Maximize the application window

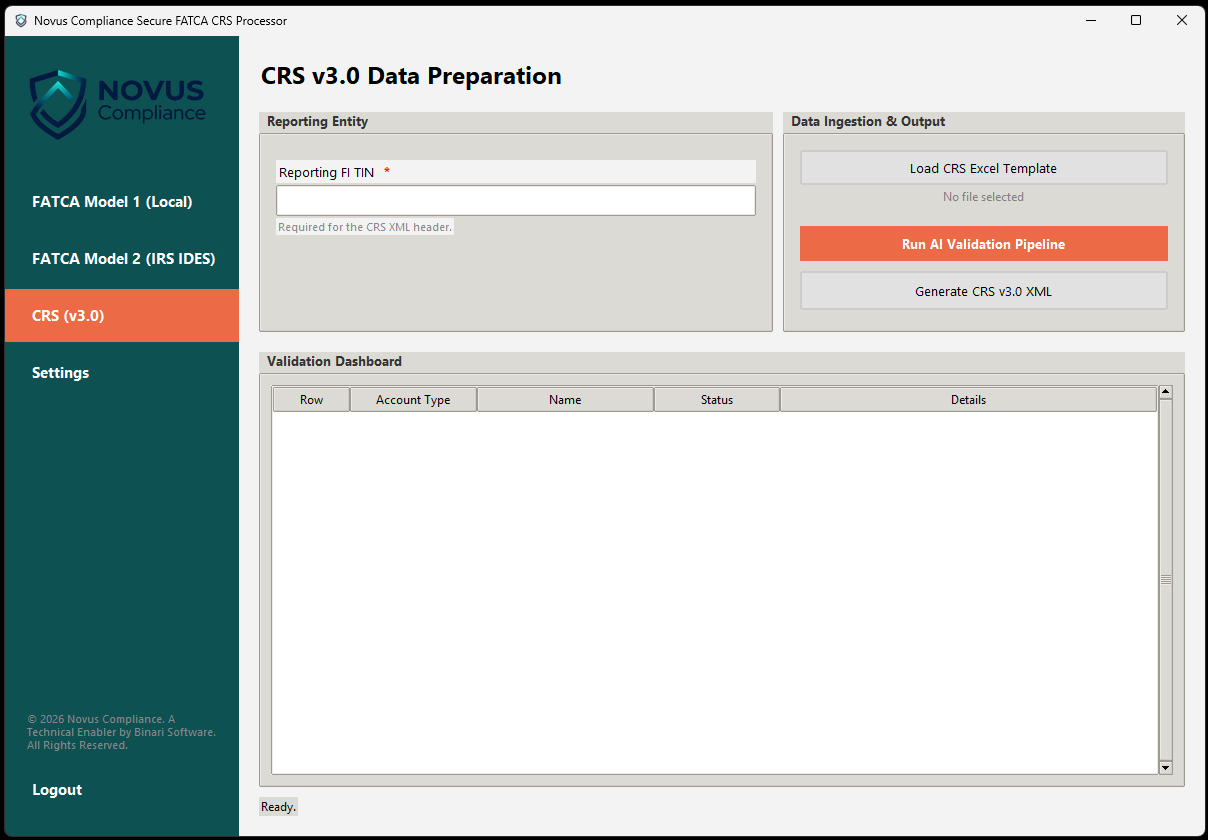pyautogui.click(x=1136, y=20)
